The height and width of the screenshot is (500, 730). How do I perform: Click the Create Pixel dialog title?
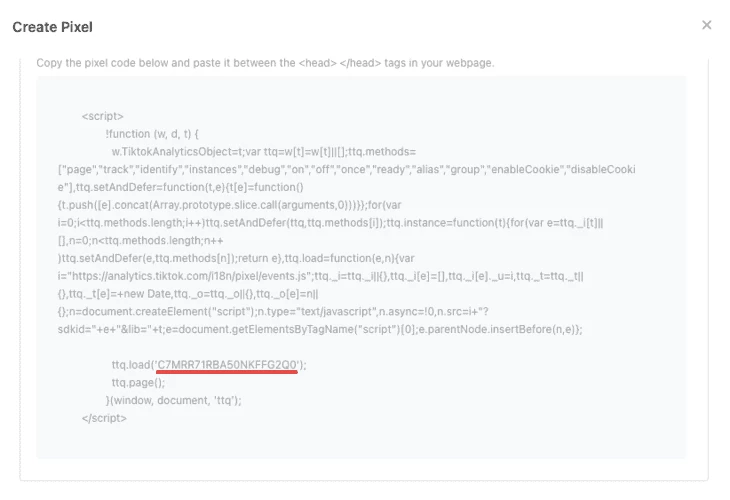pyautogui.click(x=53, y=27)
